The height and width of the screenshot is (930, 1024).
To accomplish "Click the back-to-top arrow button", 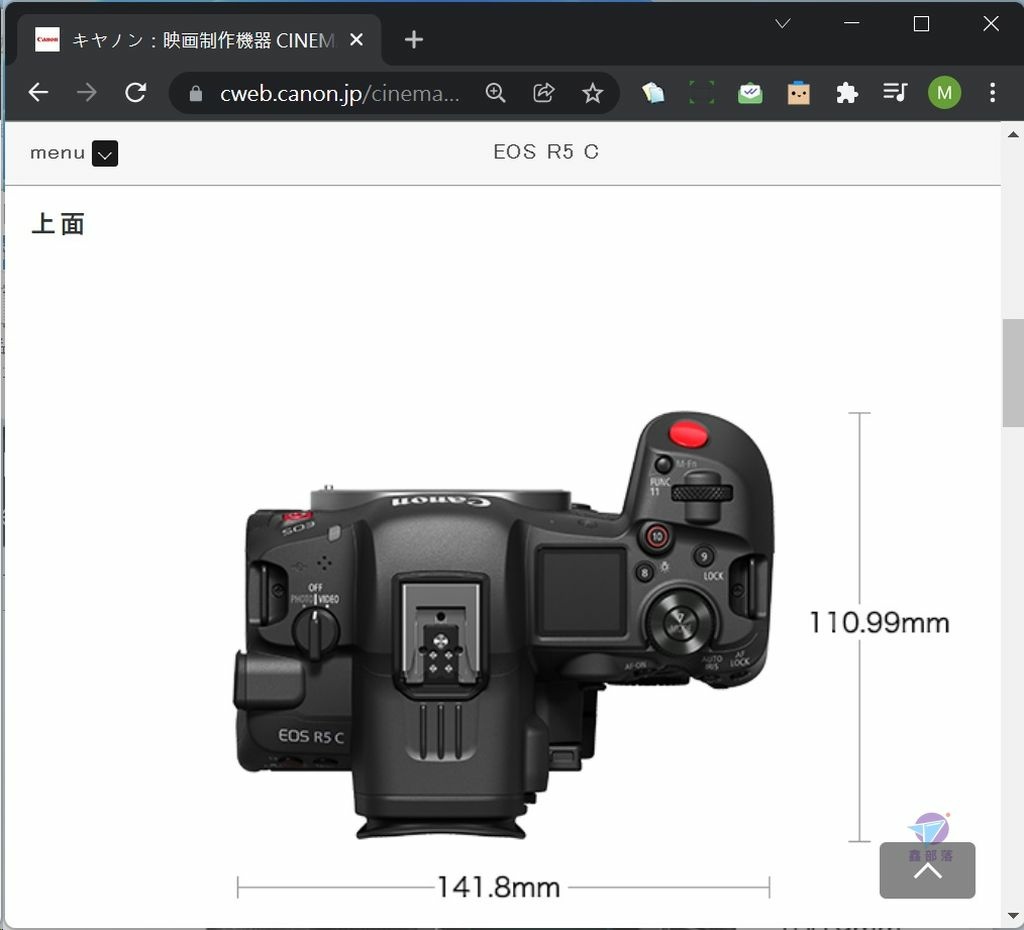I will click(x=927, y=870).
